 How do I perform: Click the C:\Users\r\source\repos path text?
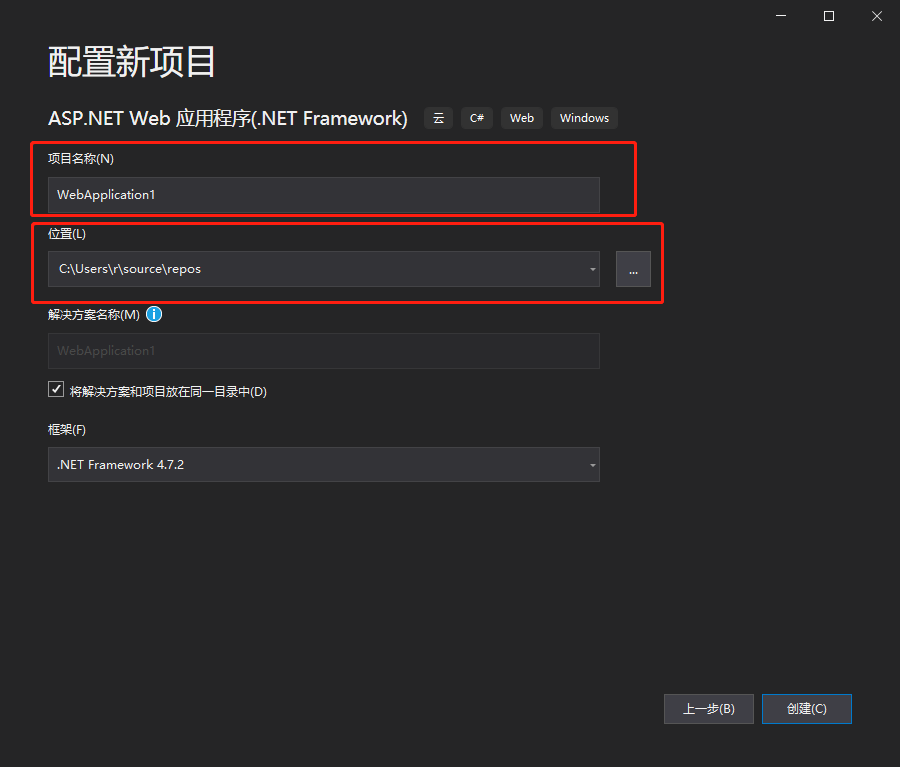tap(130, 269)
